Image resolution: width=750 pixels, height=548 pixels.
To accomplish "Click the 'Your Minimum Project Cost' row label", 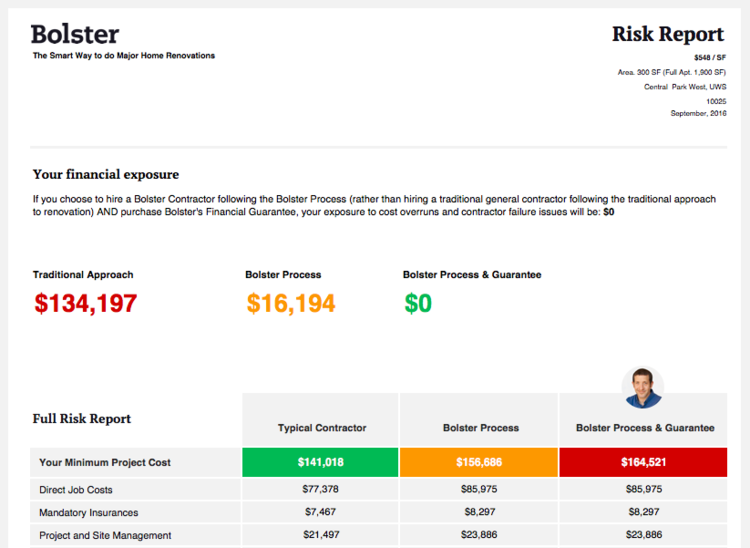I will point(105,462).
